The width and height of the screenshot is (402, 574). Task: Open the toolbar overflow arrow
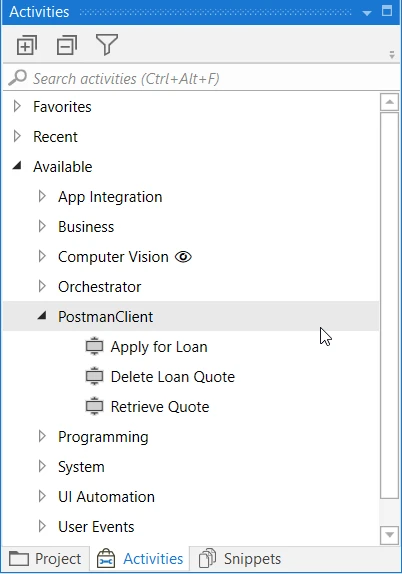pos(392,55)
